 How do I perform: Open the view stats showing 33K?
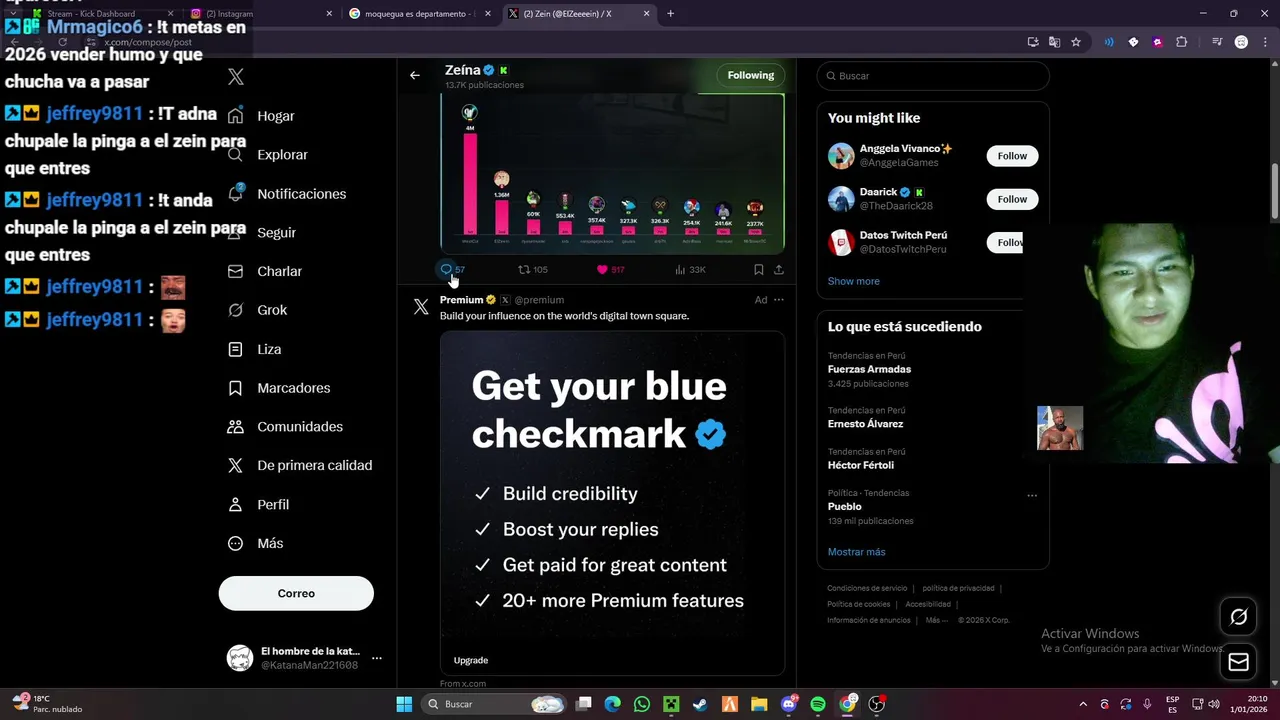pos(690,269)
